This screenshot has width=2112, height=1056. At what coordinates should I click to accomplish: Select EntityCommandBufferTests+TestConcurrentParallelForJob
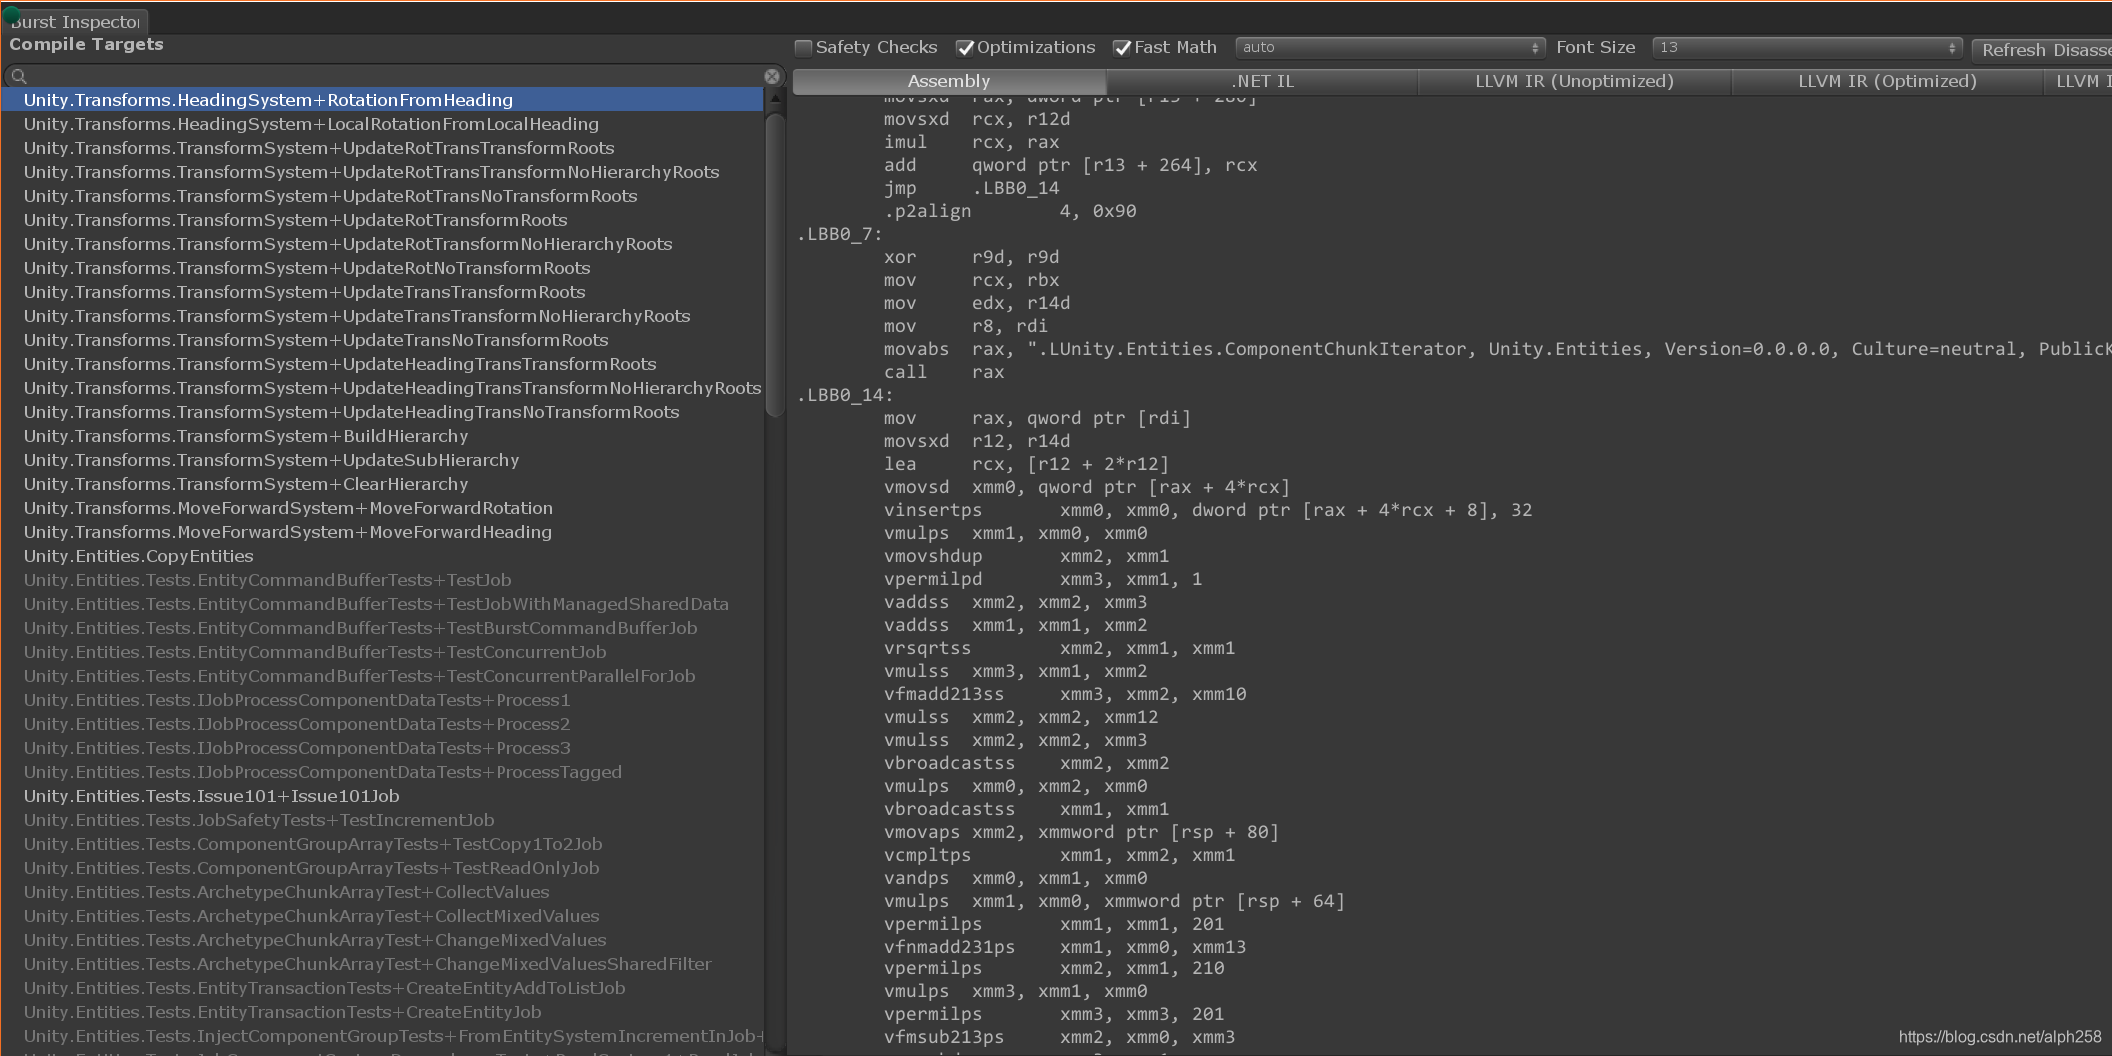(382, 676)
